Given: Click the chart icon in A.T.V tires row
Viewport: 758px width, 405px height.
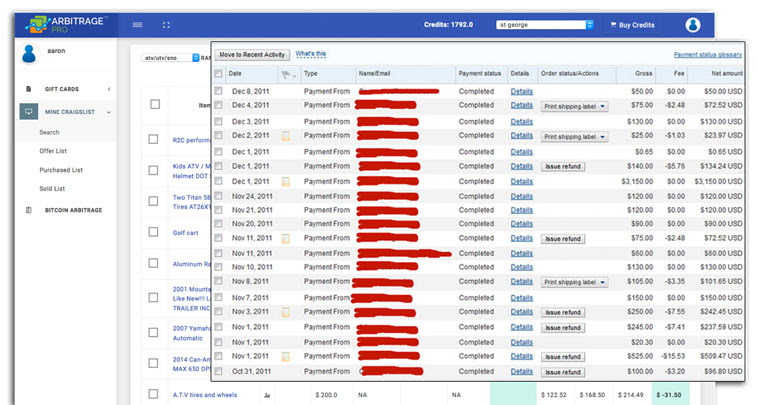Looking at the screenshot, I should click(x=267, y=395).
